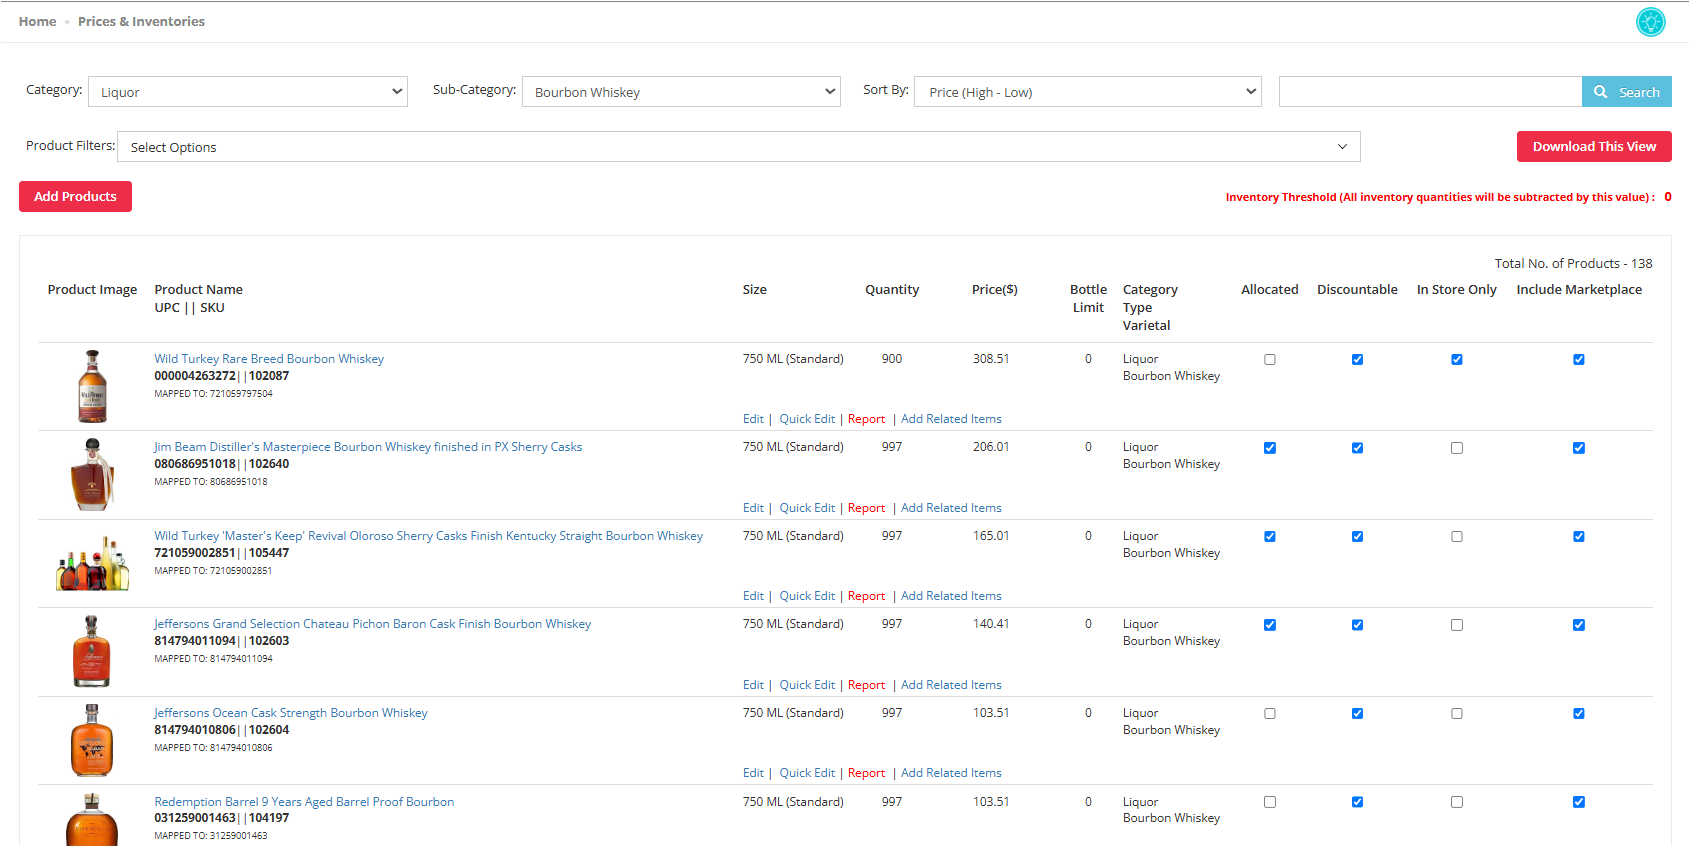The height and width of the screenshot is (847, 1690).
Task: Click Quick Edit for Jim Beam Distiller's Masterpiece
Action: pyautogui.click(x=807, y=508)
